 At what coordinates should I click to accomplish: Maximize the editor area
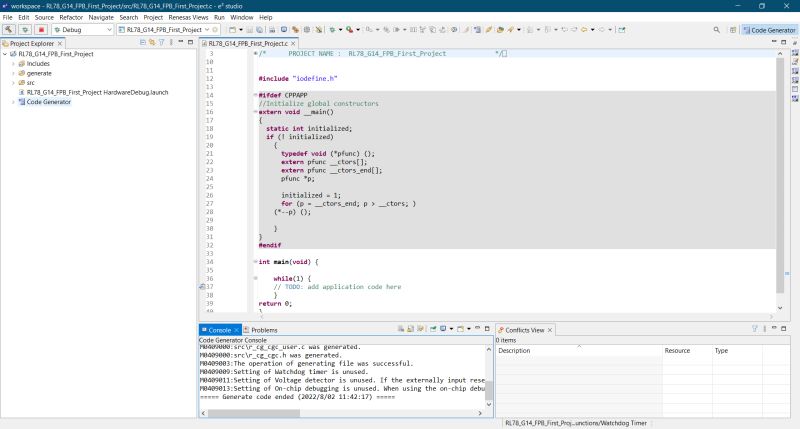784,42
